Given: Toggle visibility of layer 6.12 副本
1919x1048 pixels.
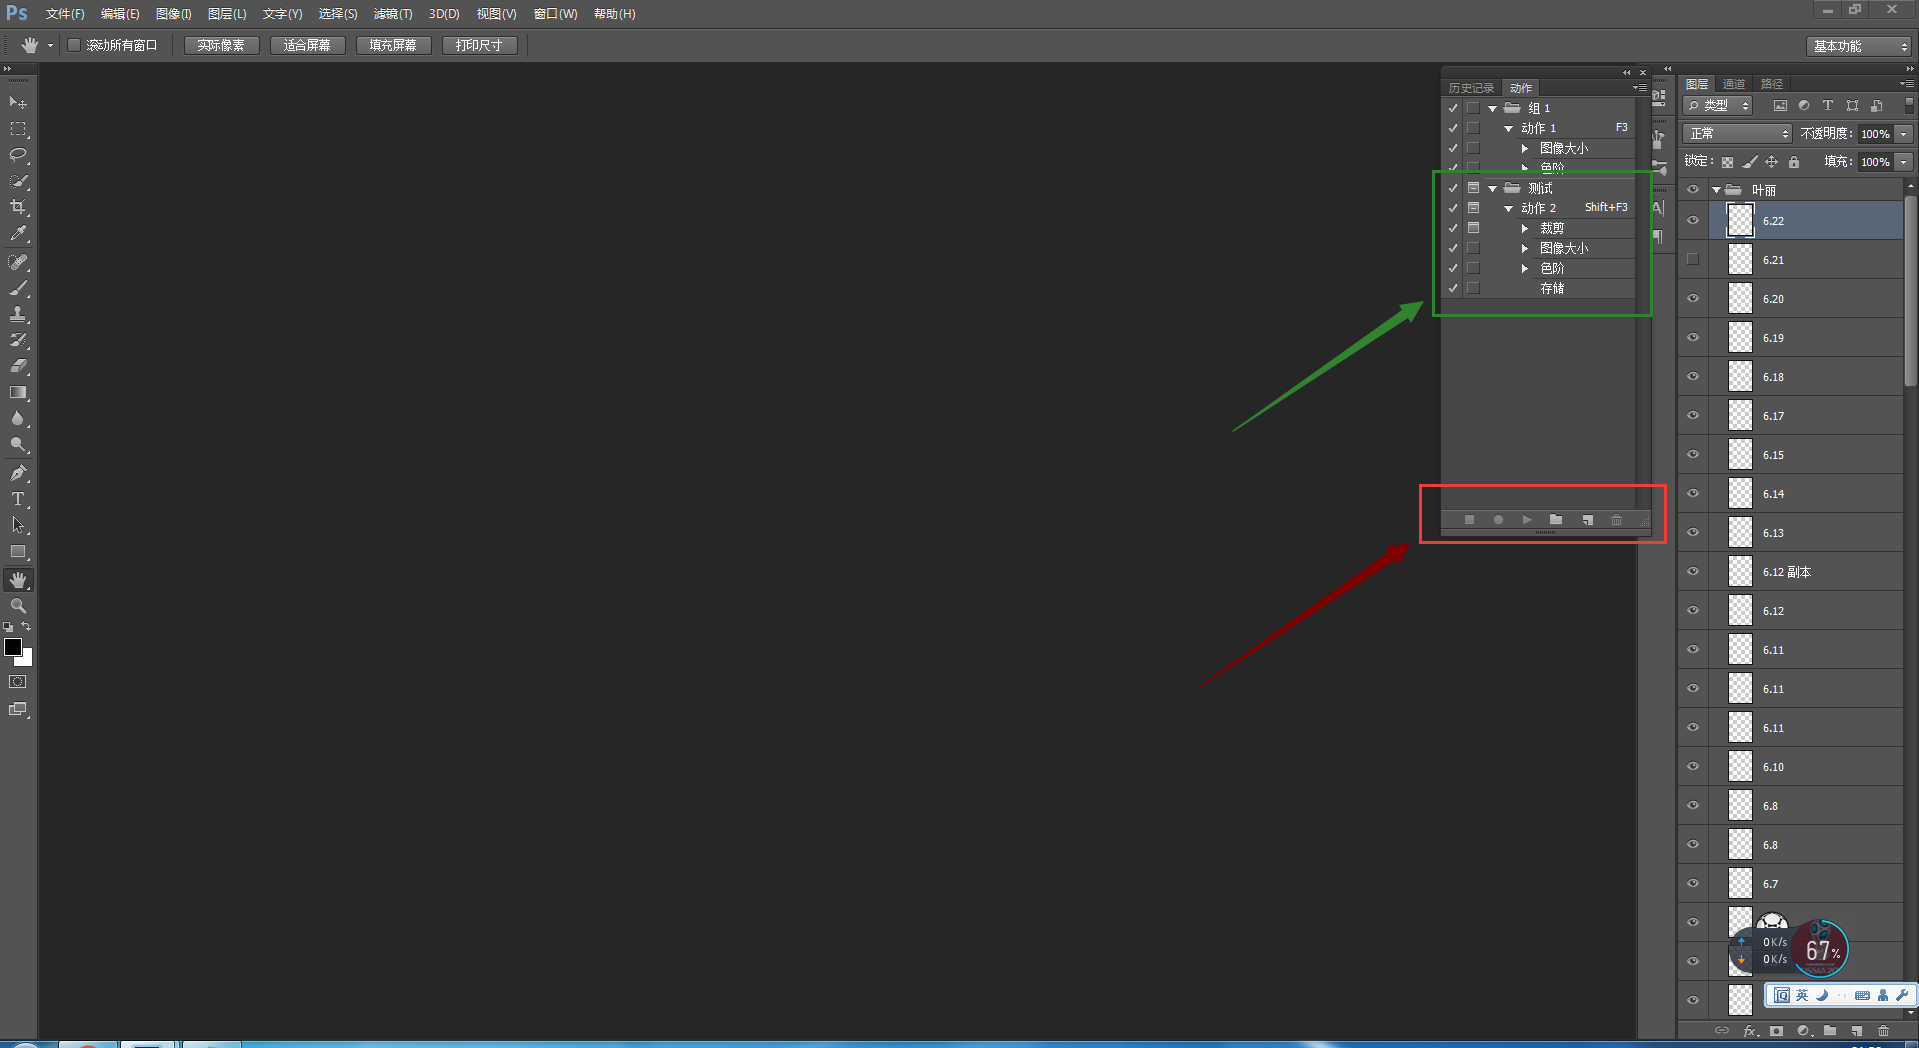Looking at the screenshot, I should [x=1693, y=572].
